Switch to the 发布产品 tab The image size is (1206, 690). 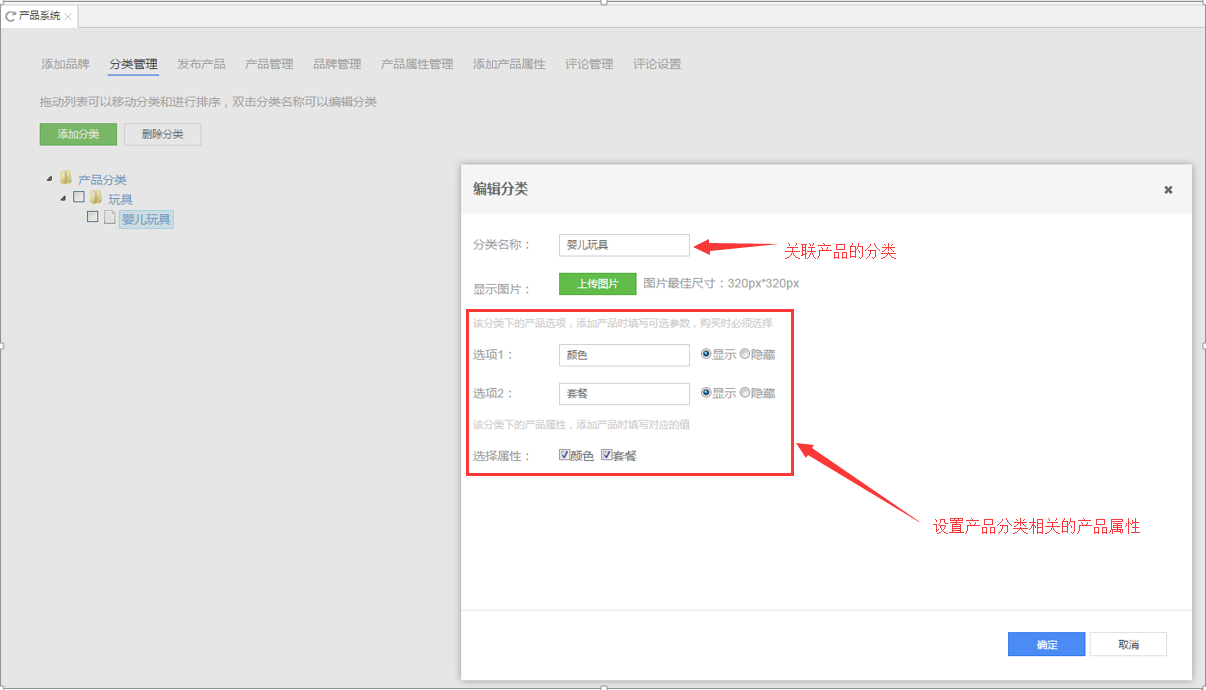click(x=201, y=64)
